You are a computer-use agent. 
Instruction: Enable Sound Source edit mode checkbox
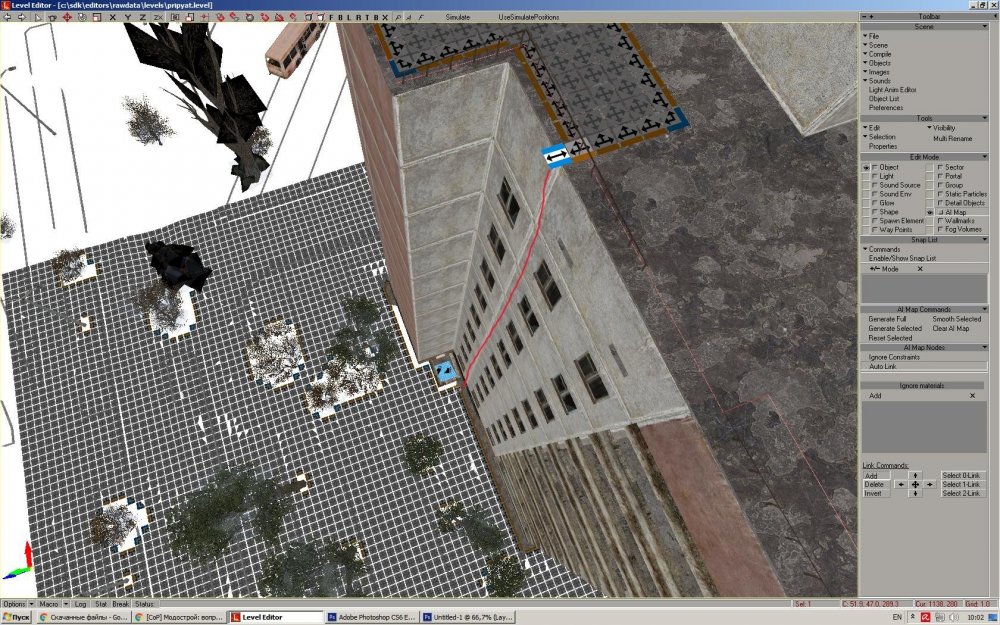click(x=874, y=185)
